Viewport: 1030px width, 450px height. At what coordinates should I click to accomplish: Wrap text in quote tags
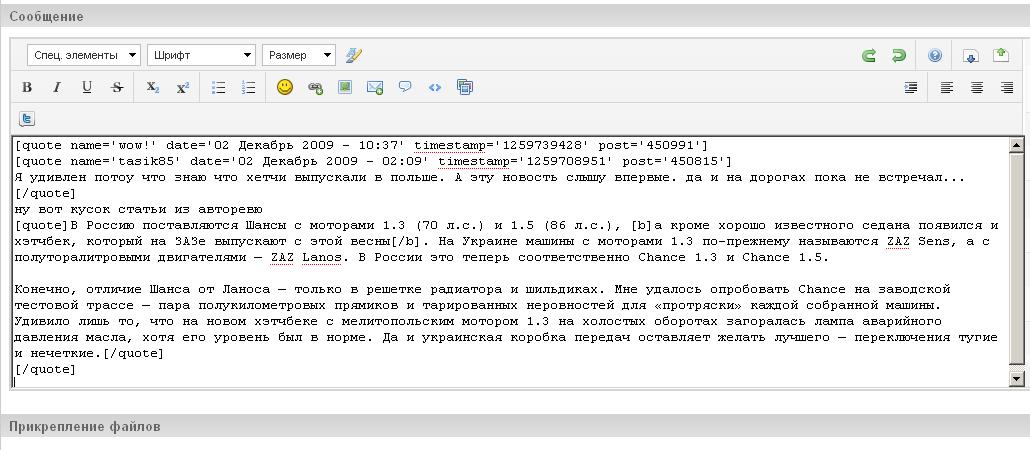tap(405, 87)
